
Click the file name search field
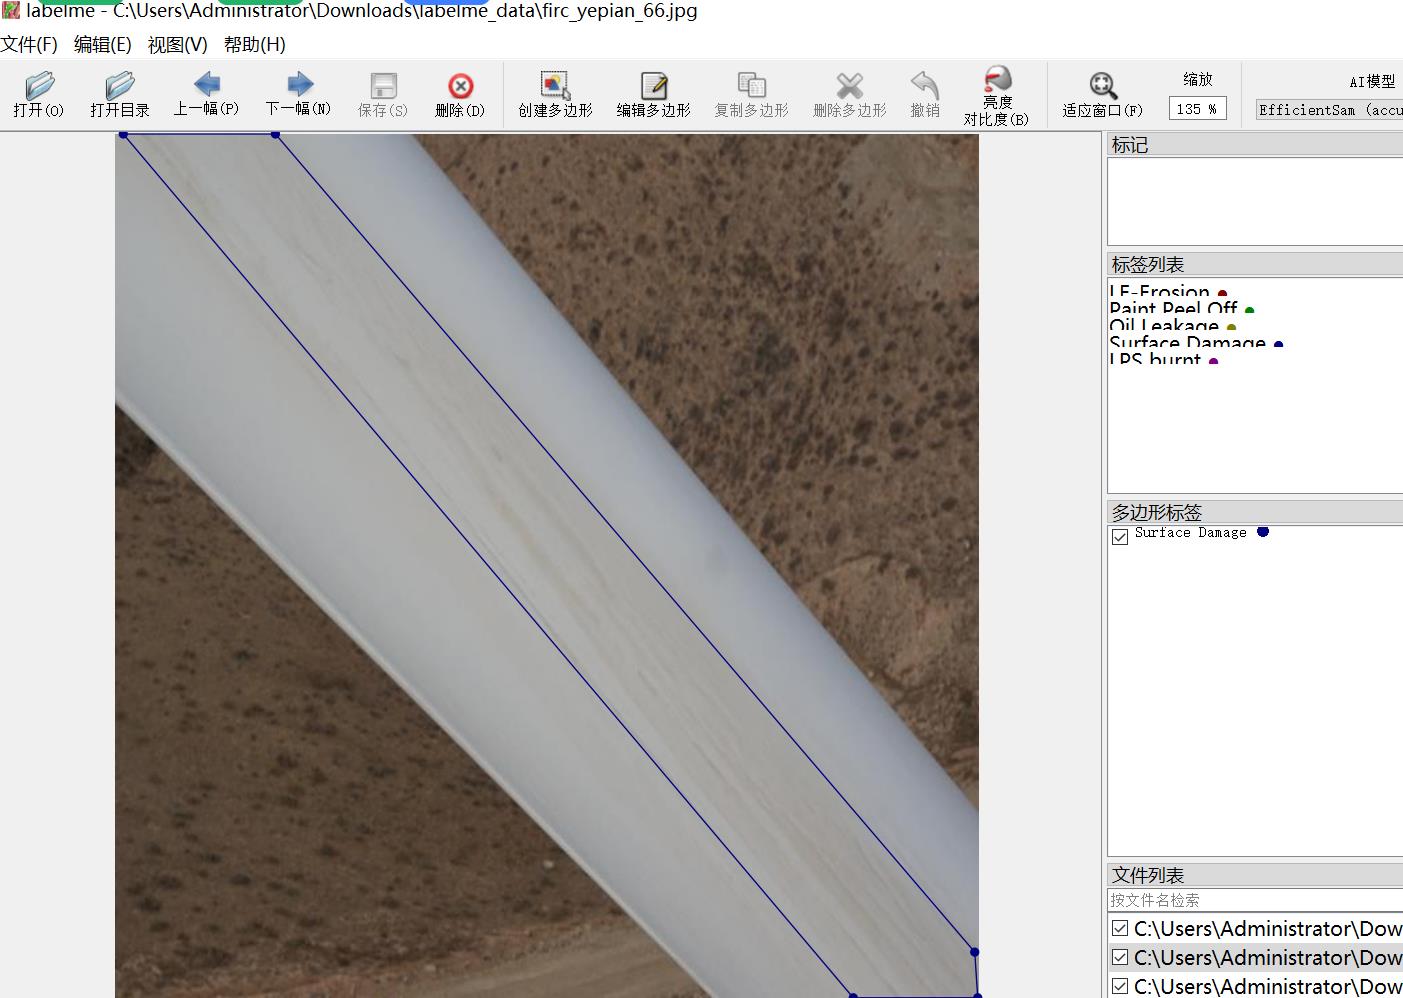(1254, 900)
